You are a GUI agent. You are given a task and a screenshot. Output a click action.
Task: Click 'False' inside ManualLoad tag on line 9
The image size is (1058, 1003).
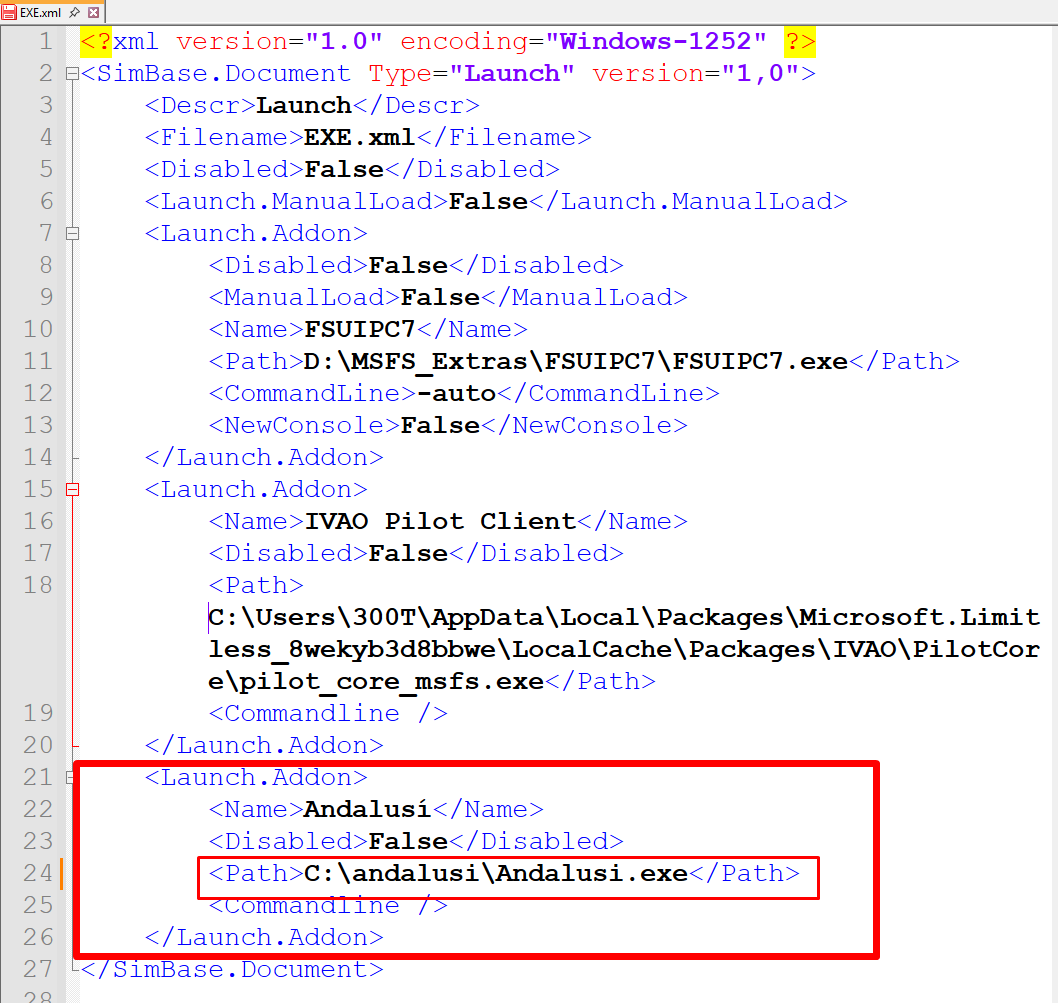point(440,298)
